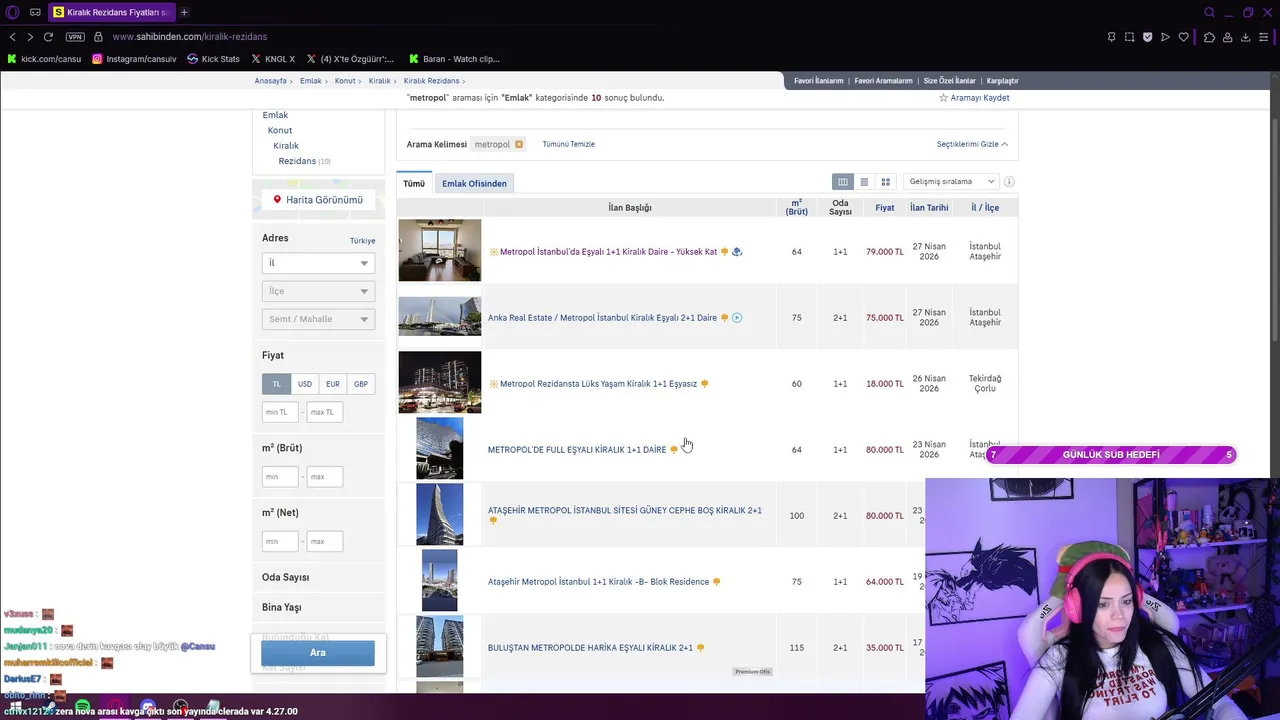The height and width of the screenshot is (720, 1280).
Task: Save the search with Aramayı Kaydet star
Action: [974, 98]
